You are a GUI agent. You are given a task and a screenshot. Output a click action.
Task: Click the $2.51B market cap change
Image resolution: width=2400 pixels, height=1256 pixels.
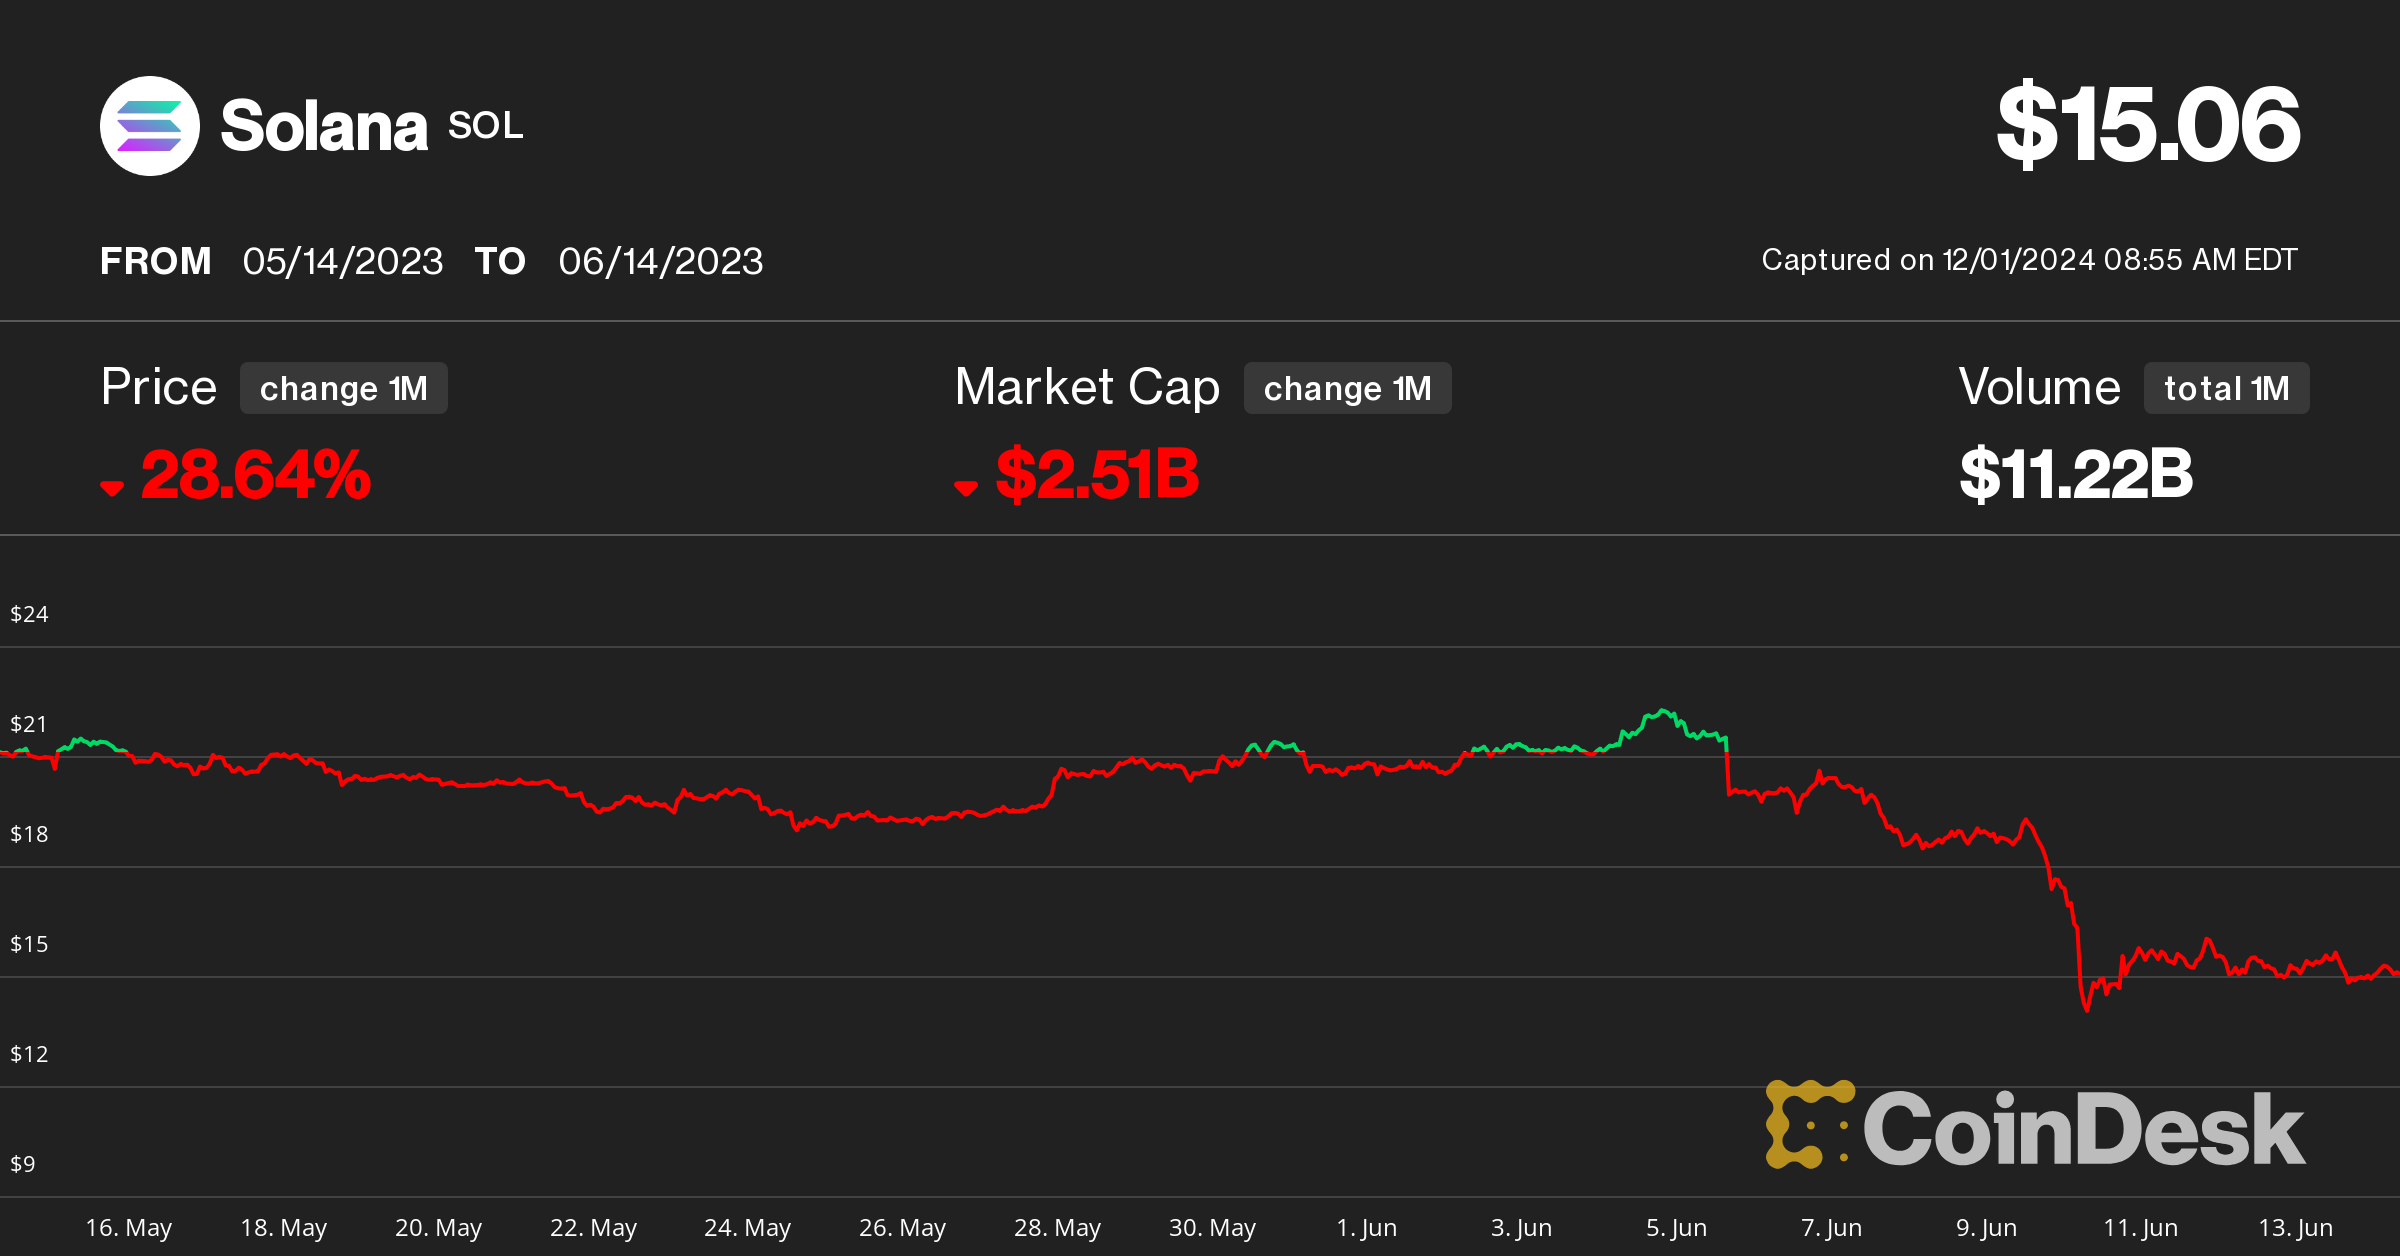click(x=1097, y=474)
